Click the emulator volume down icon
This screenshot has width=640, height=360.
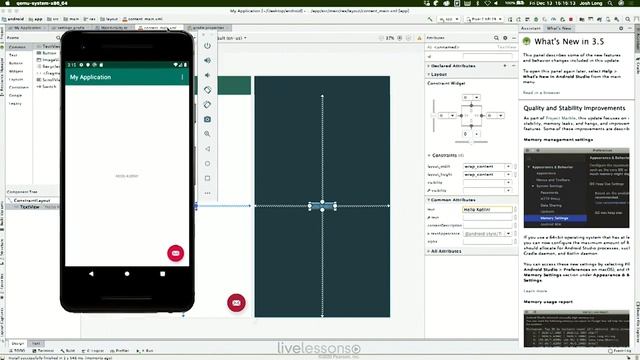207,75
